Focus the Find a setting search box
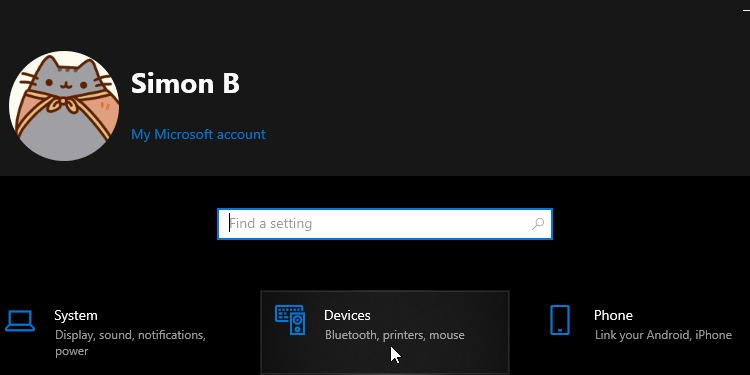Screen dimensions: 750x375 point(385,224)
